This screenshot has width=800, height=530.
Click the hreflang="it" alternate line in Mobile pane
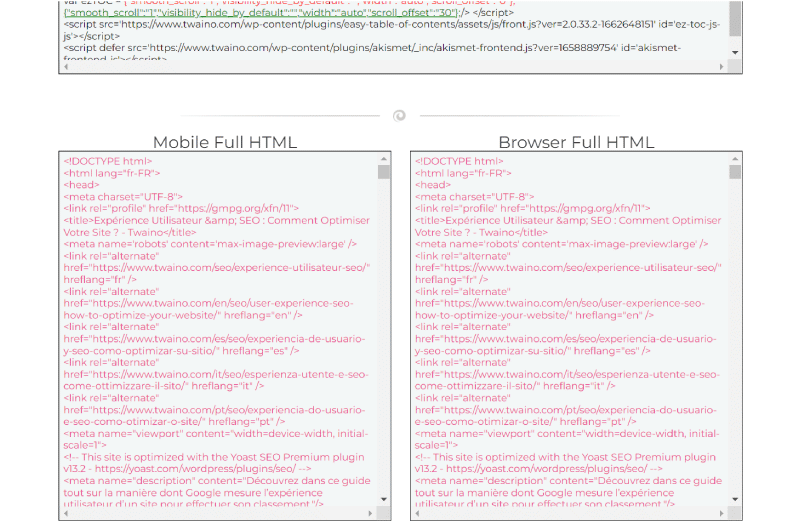216,374
